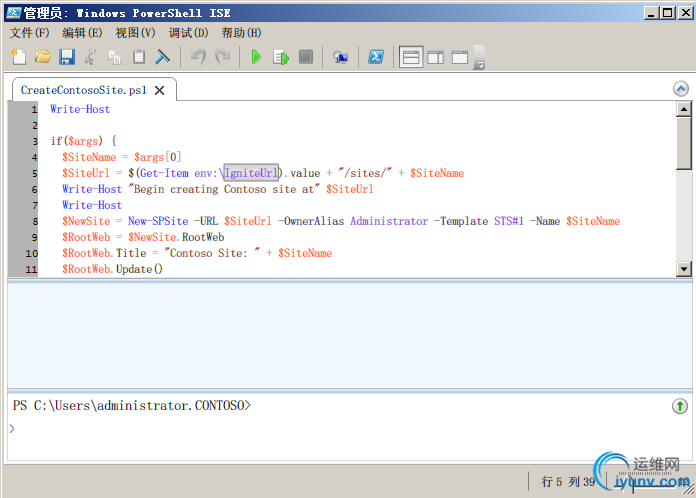Open 调试(D) menu

click(x=188, y=33)
